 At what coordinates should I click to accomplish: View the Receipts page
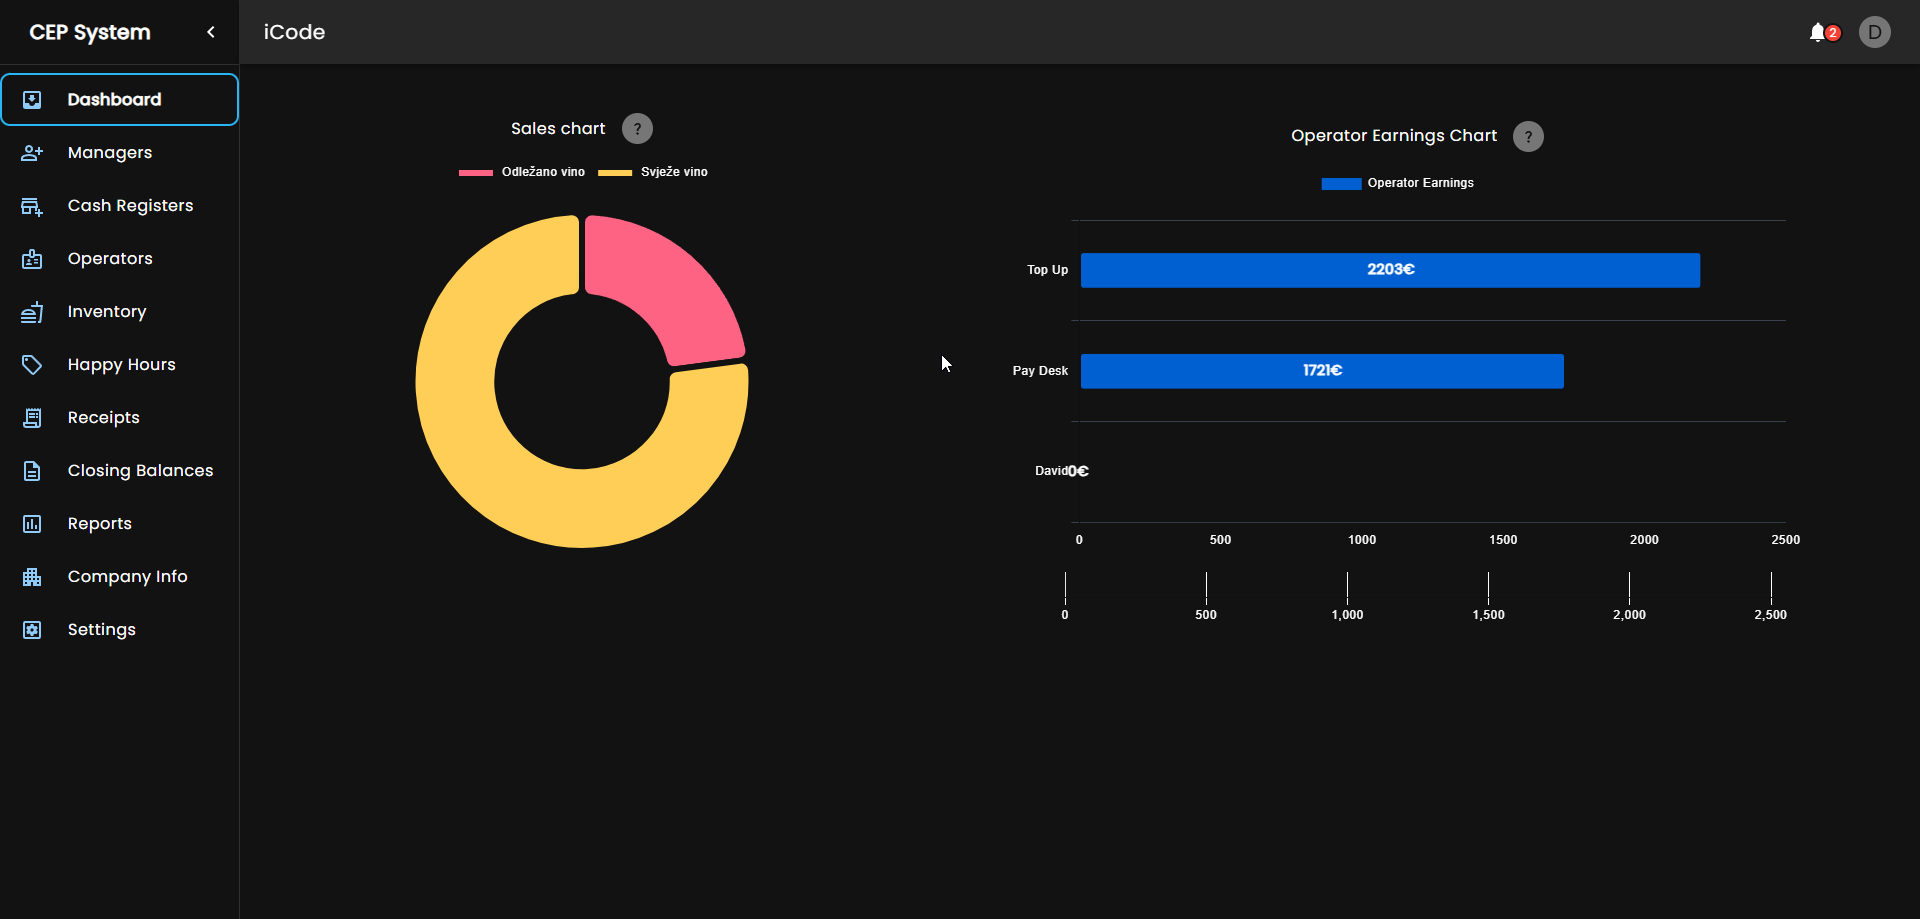[120, 417]
